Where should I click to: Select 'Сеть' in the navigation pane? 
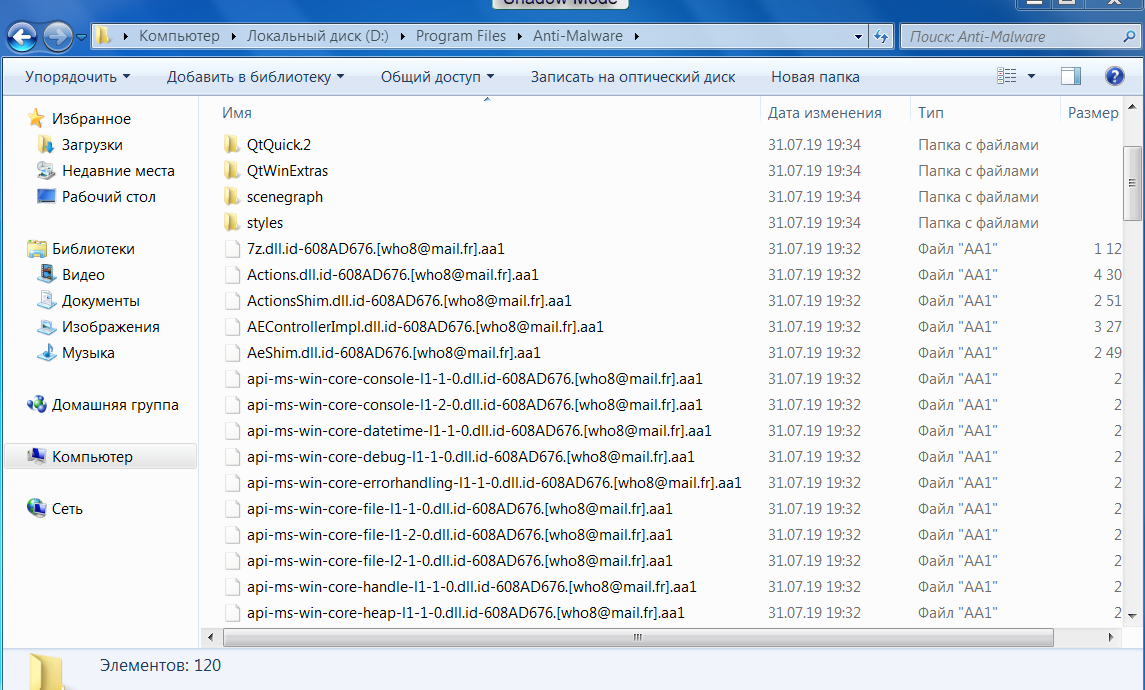[x=66, y=509]
